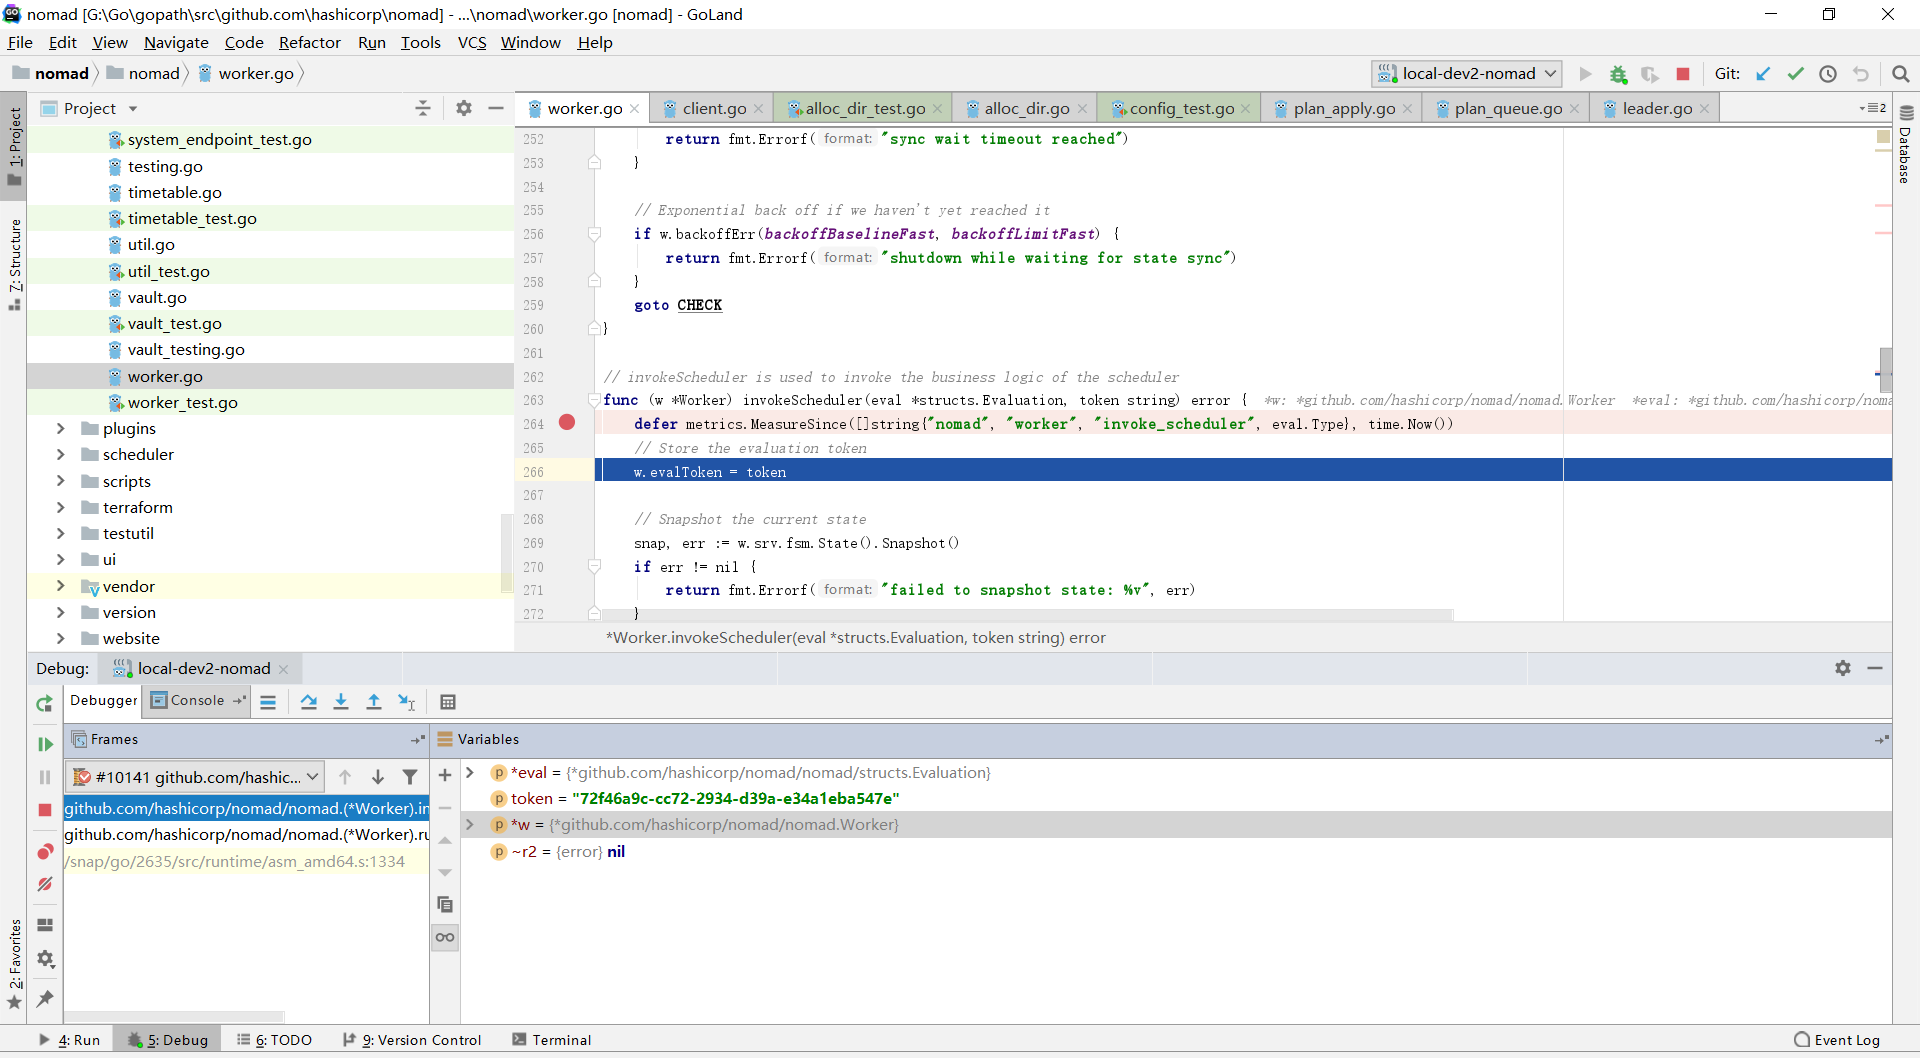The width and height of the screenshot is (1920, 1058).
Task: Expand the scheduler folder
Action: 60,454
